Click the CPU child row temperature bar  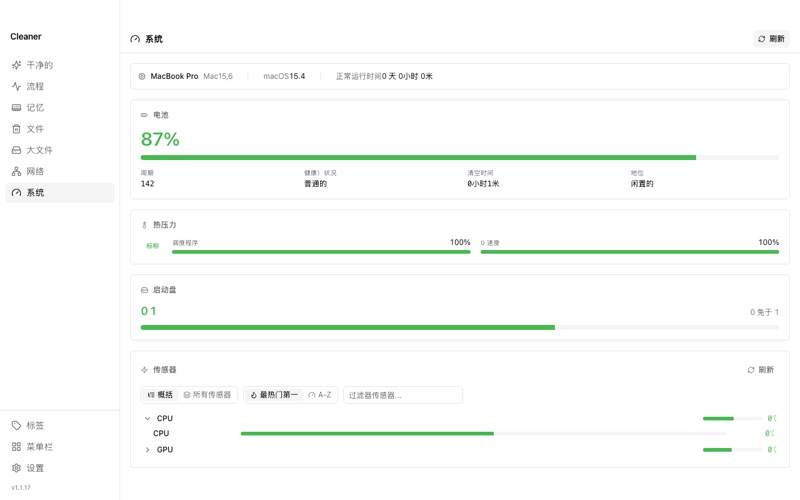pyautogui.click(x=483, y=433)
